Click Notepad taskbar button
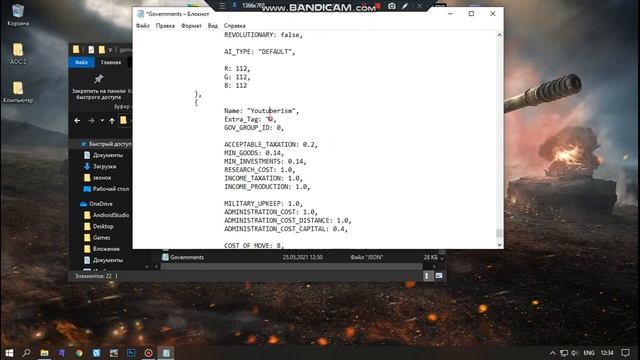Screen dimensions: 640x360 166,353
